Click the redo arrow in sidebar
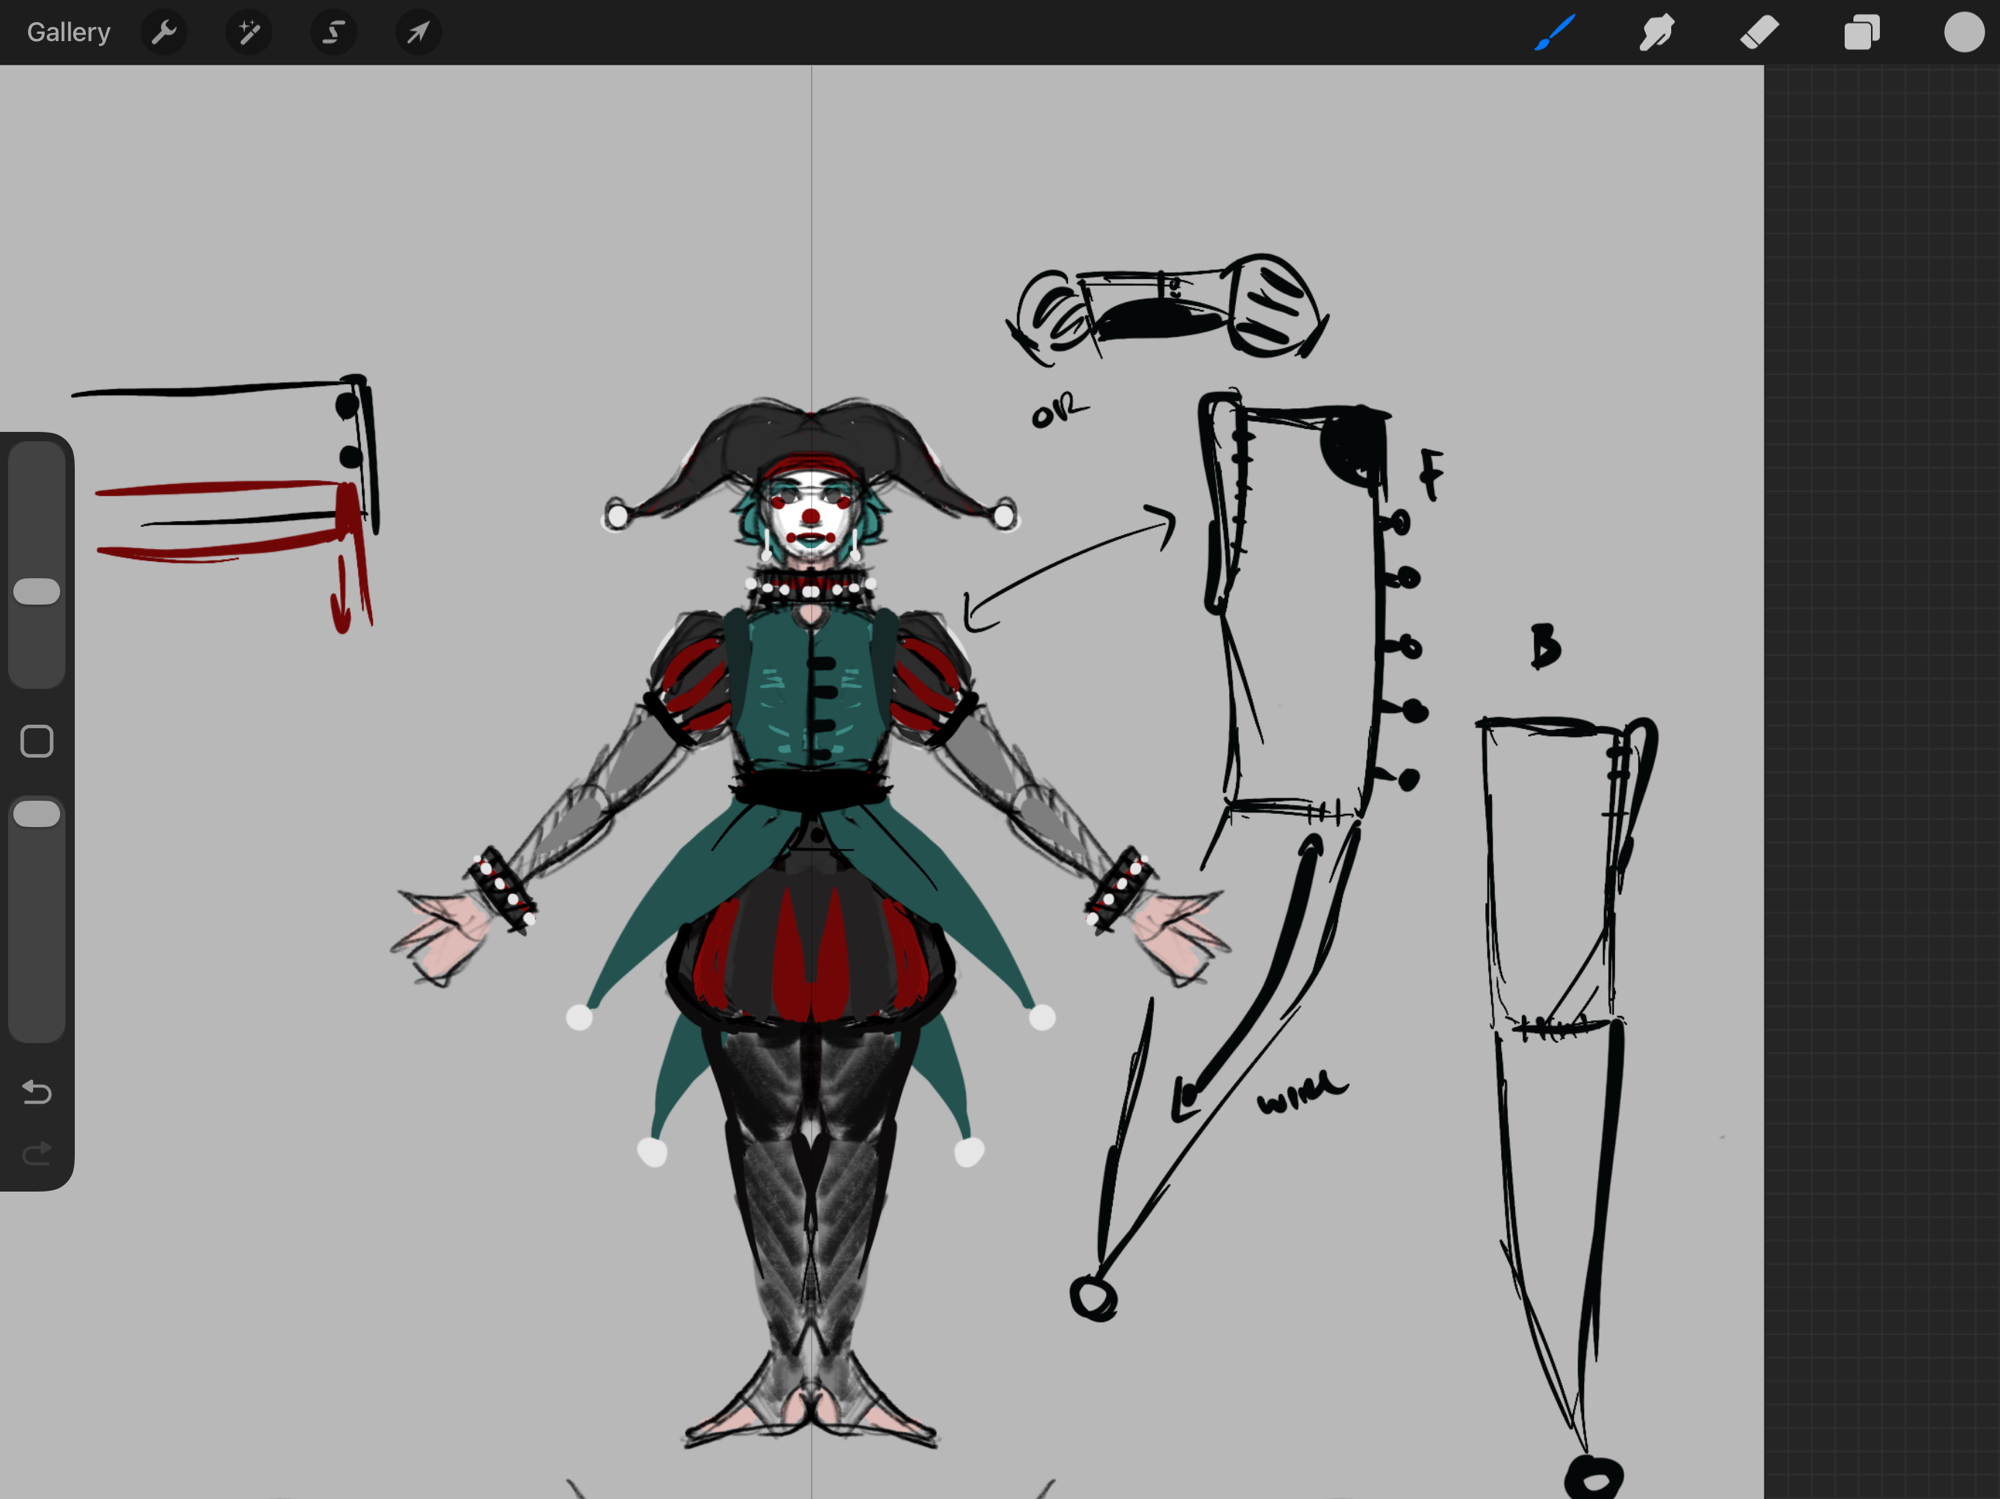Screen dimensions: 2000x1499 (37, 1154)
